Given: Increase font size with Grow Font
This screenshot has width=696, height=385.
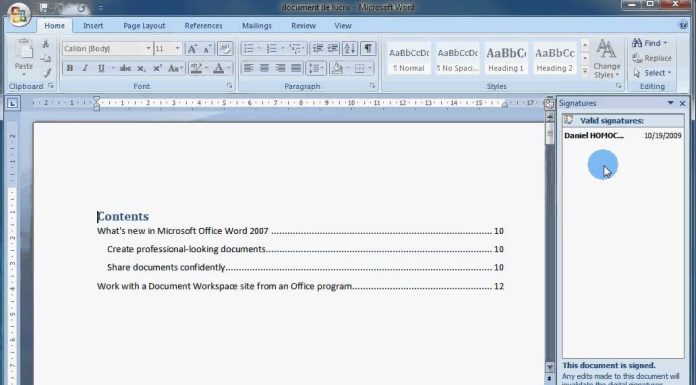Looking at the screenshot, I should [192, 48].
